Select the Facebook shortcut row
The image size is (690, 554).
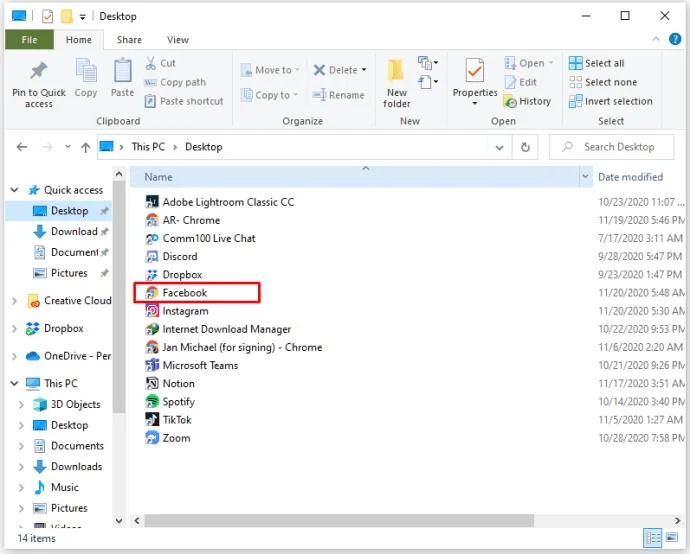[197, 293]
